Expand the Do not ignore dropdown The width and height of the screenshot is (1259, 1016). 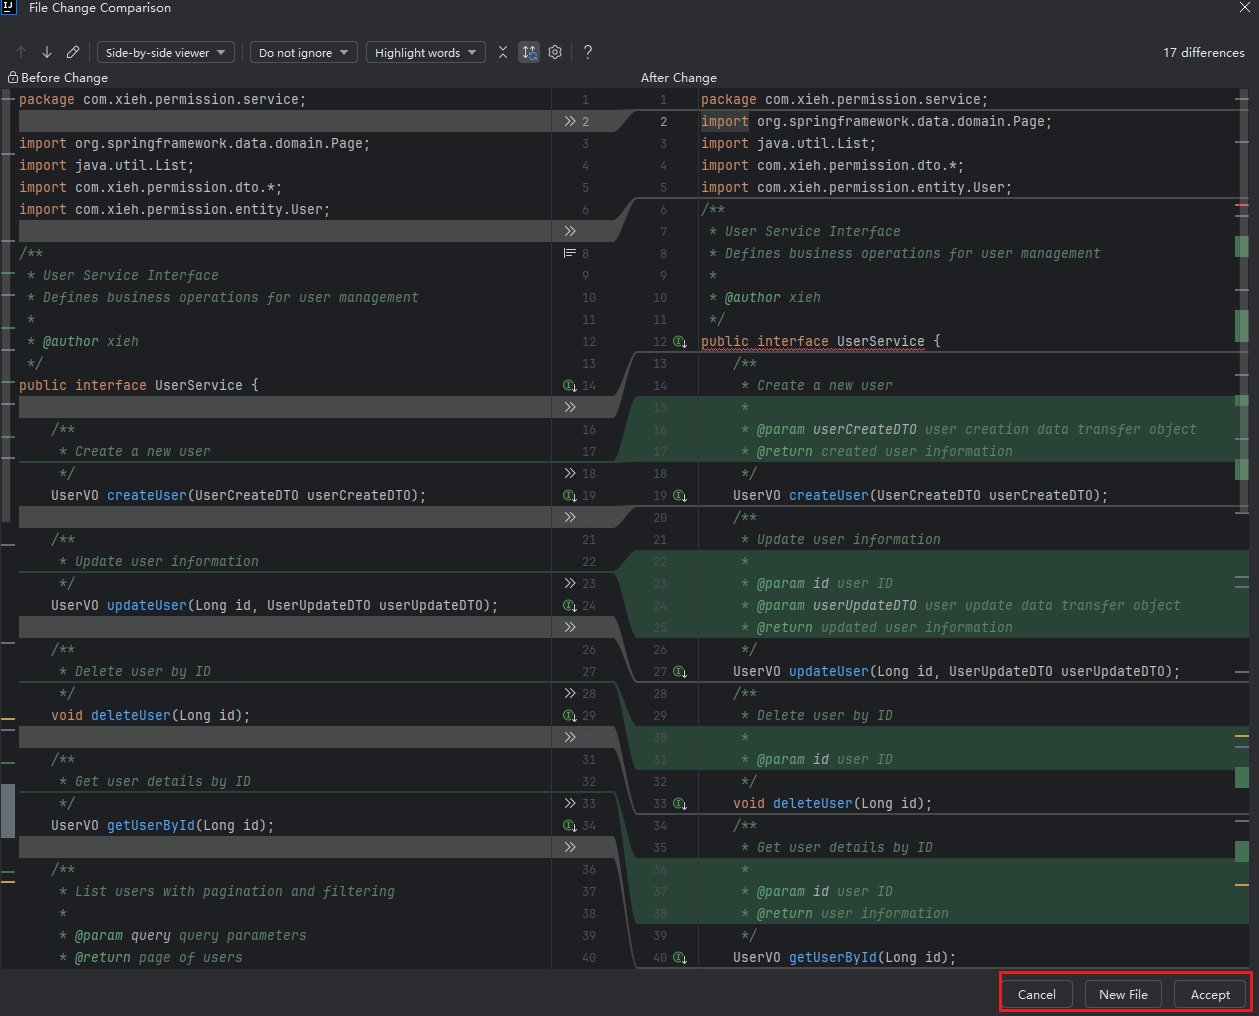[x=303, y=52]
